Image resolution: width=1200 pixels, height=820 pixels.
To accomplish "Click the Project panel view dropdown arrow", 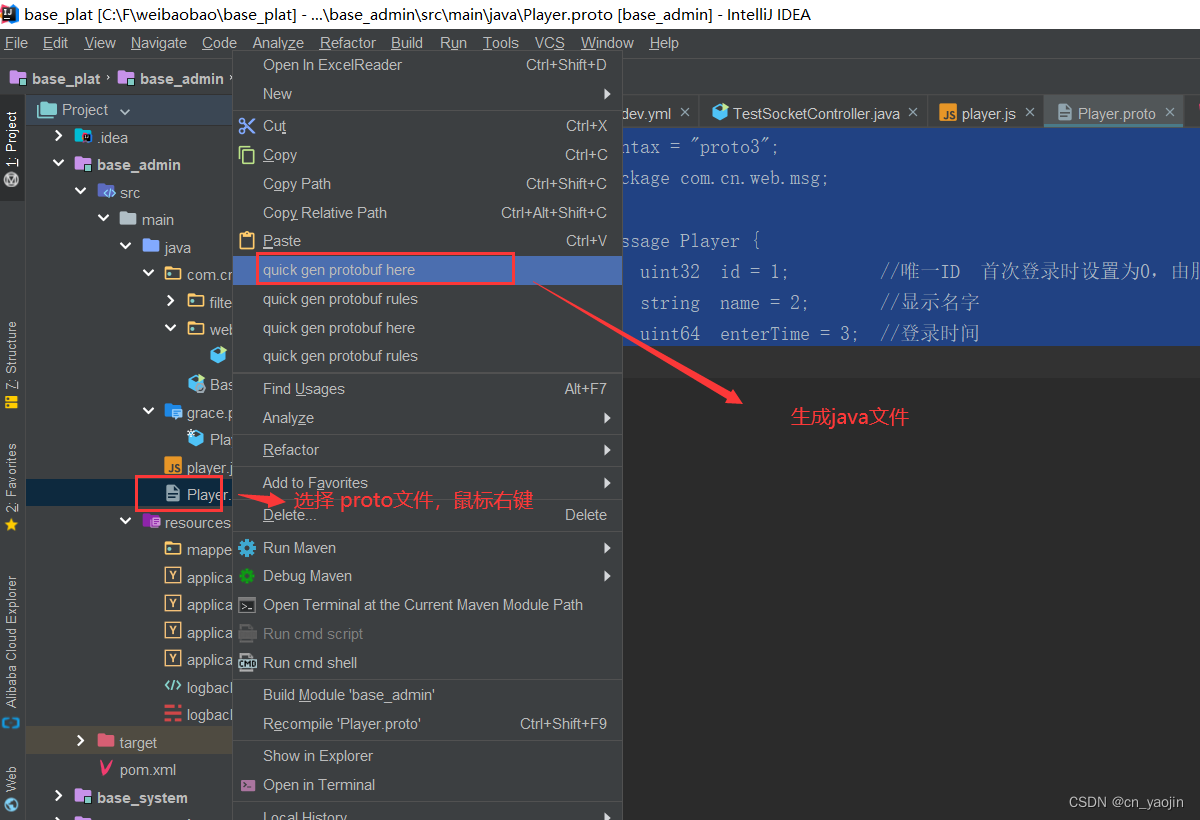I will [124, 110].
